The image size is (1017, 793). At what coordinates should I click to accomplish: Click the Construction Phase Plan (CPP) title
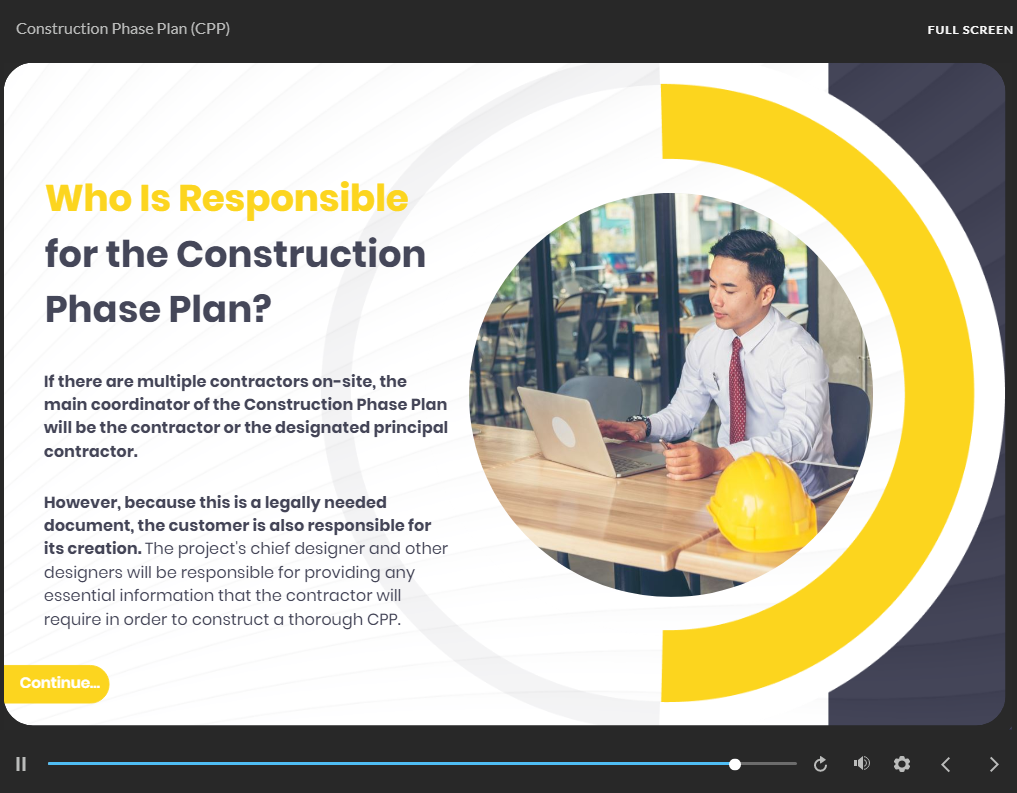(123, 29)
